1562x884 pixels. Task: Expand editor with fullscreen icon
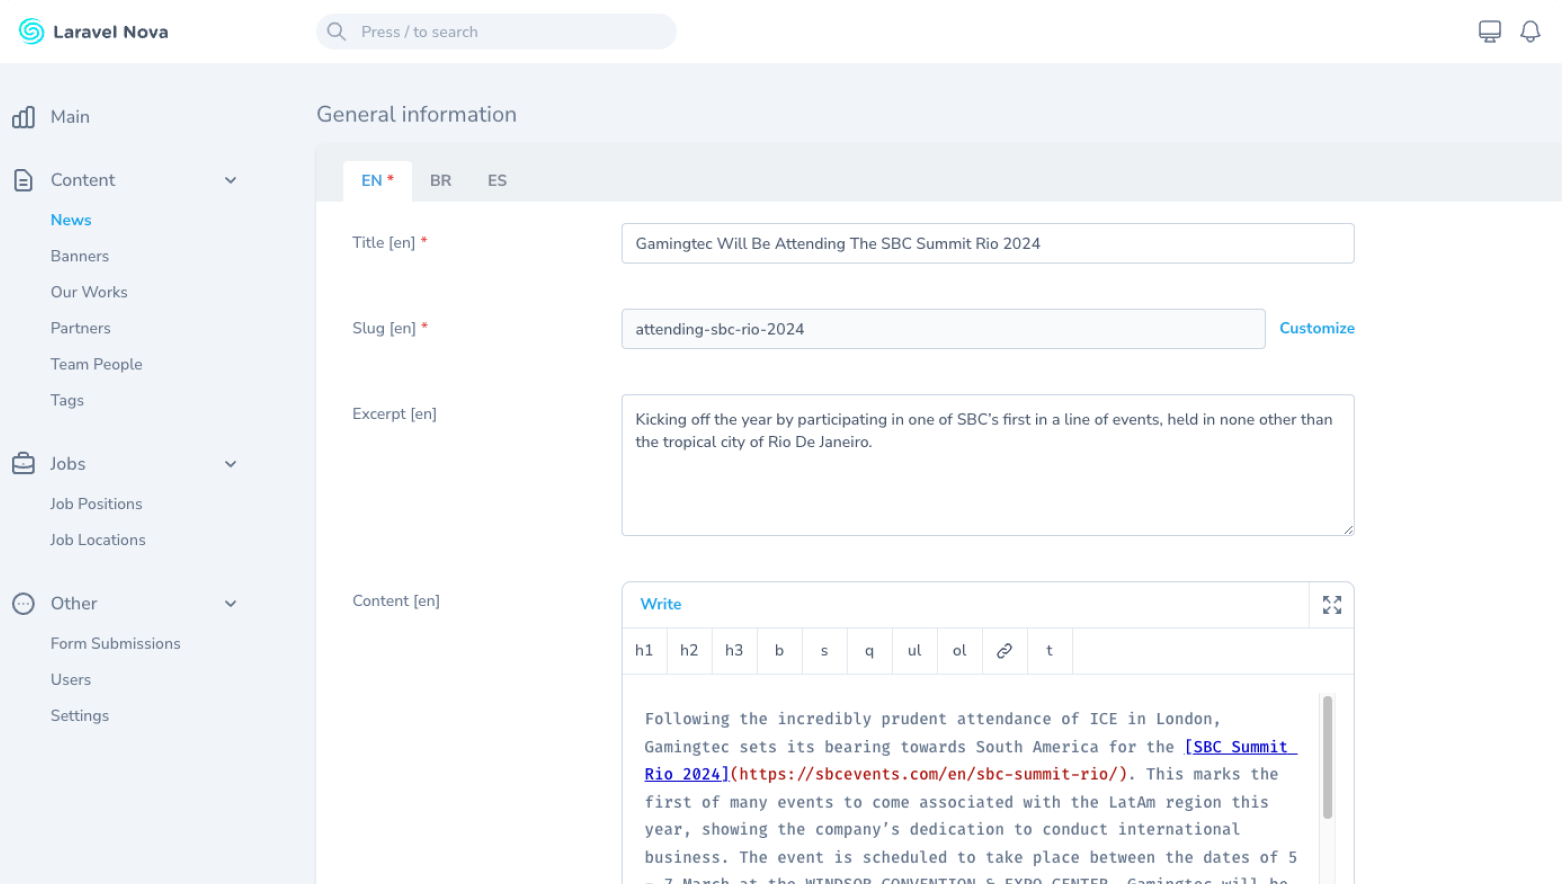point(1331,605)
